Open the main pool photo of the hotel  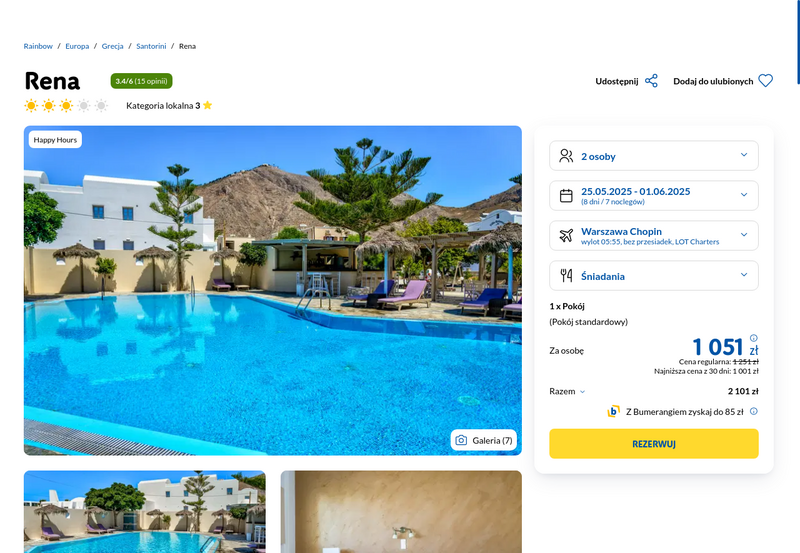[x=272, y=290]
